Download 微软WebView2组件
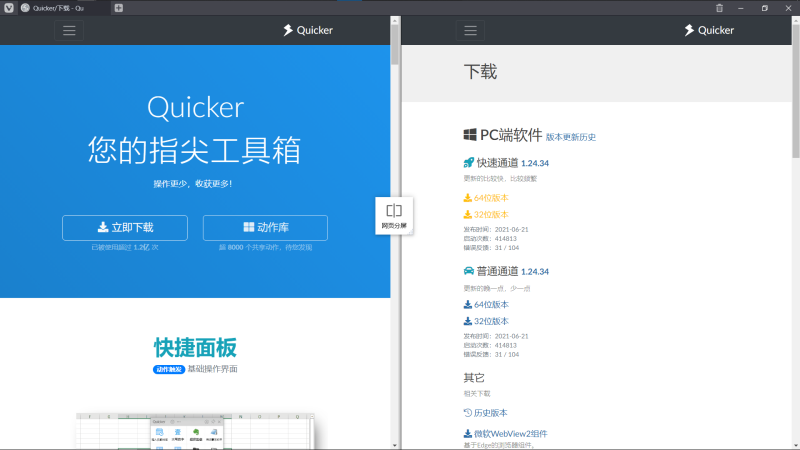 coord(505,433)
